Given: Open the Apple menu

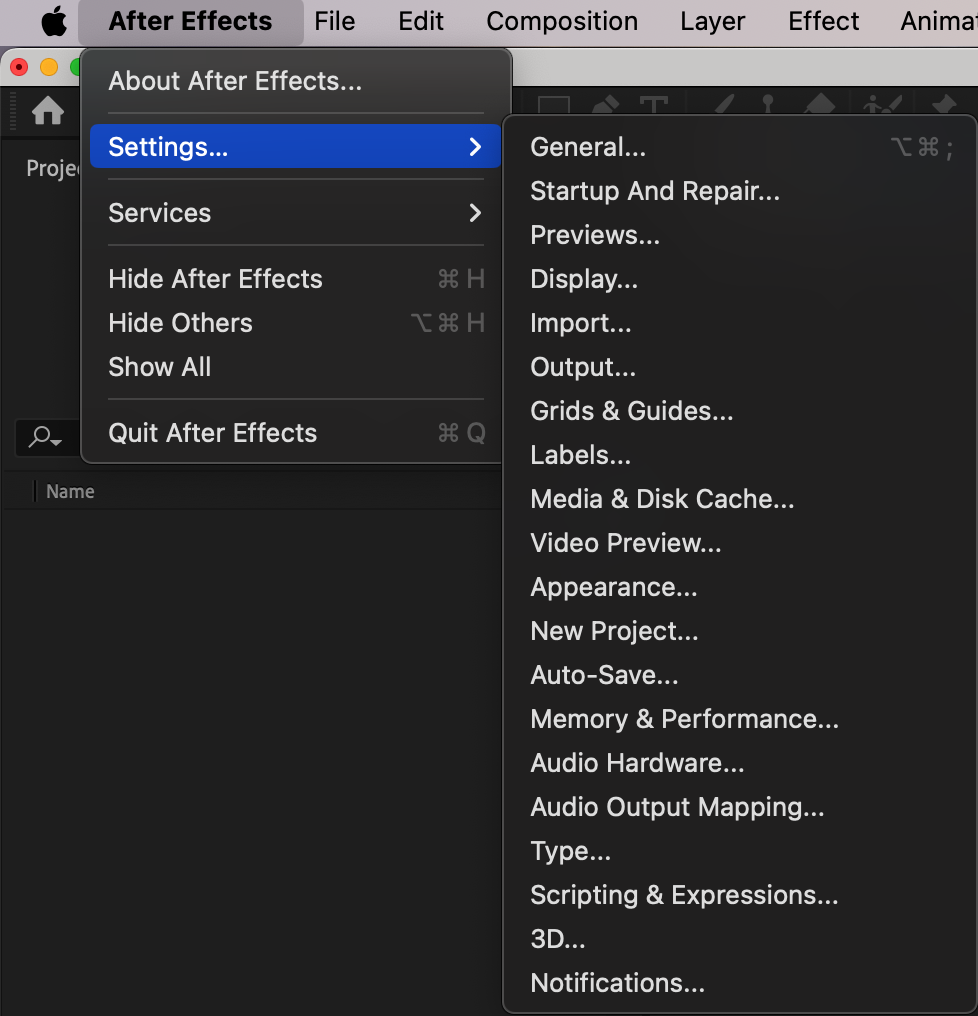Looking at the screenshot, I should point(53,21).
